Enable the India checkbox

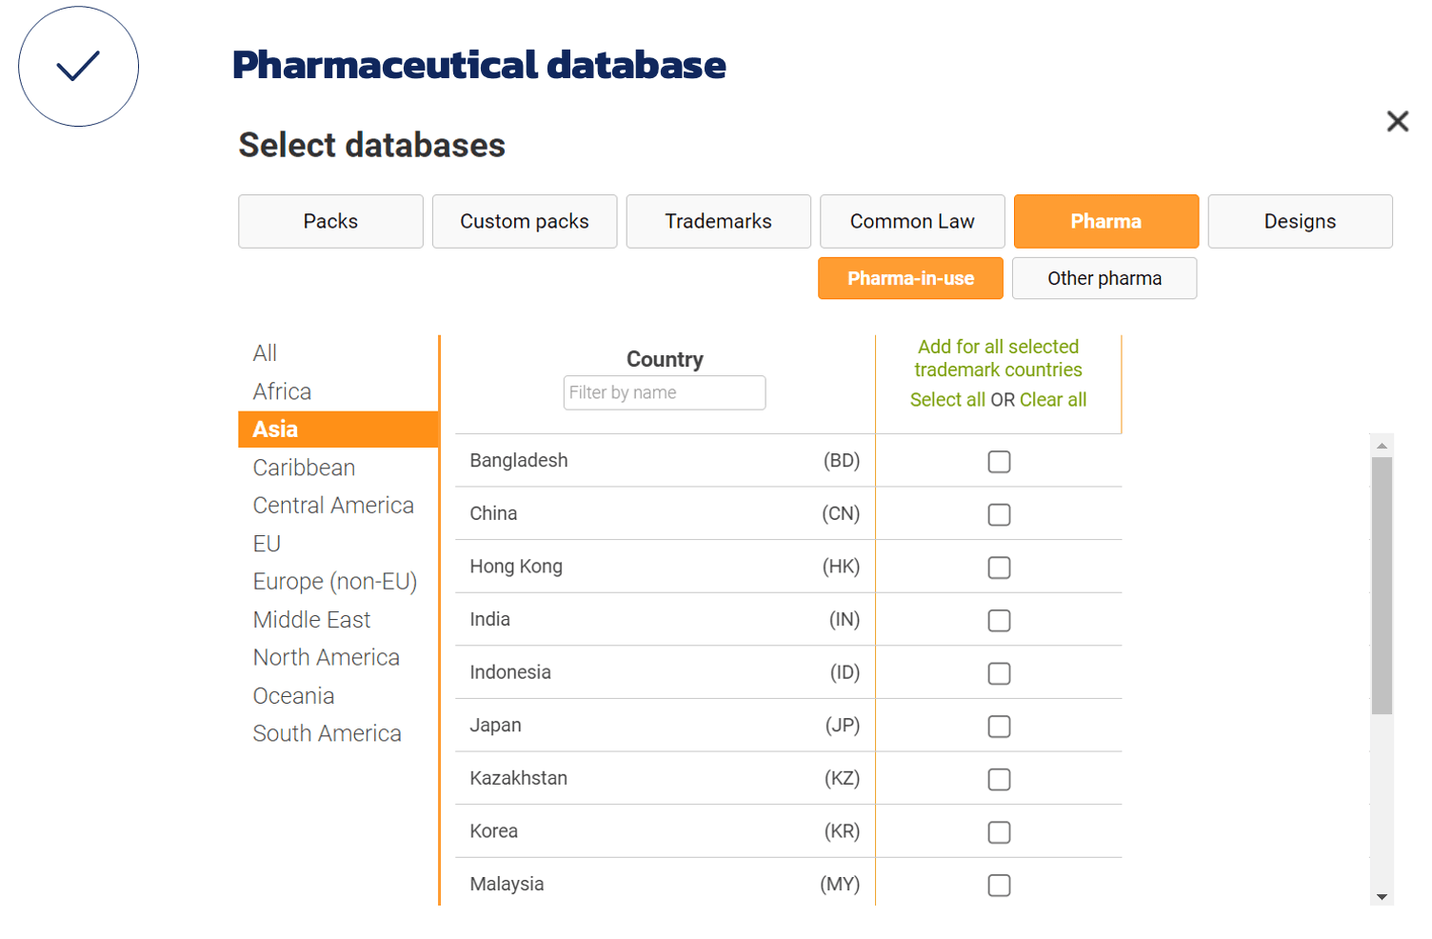point(999,620)
